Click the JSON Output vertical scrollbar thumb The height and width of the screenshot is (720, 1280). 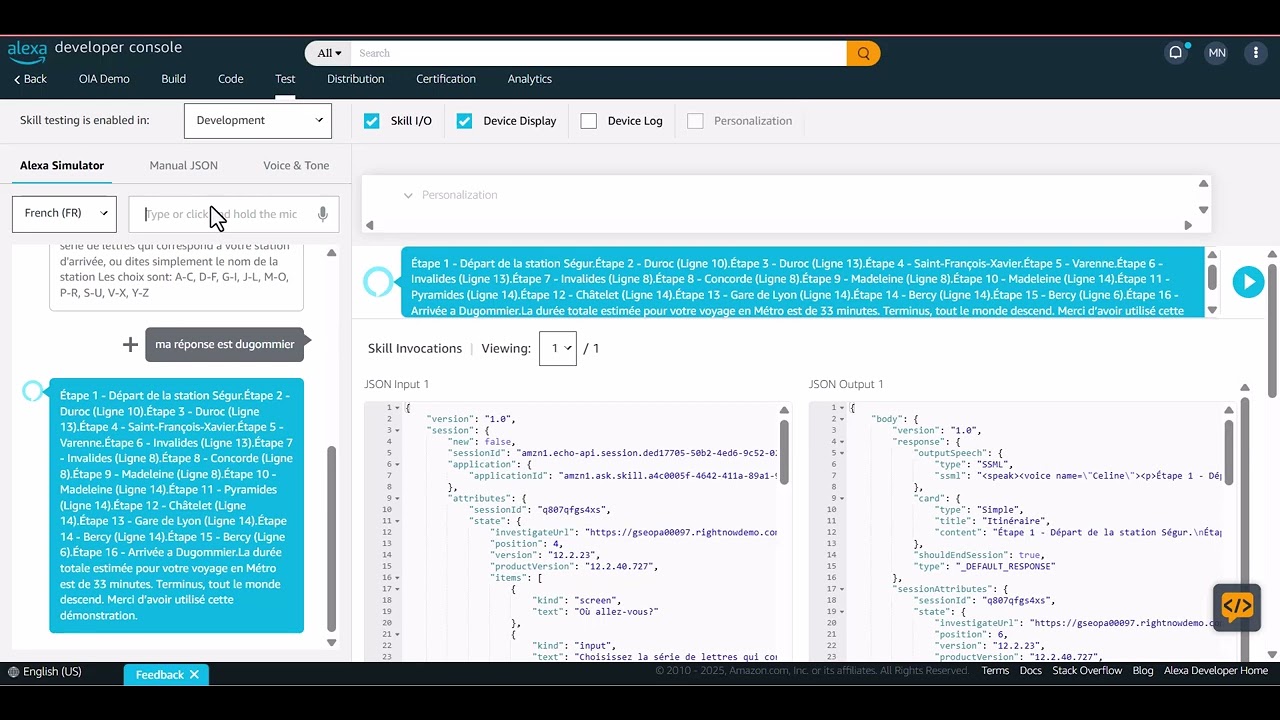(x=1229, y=451)
